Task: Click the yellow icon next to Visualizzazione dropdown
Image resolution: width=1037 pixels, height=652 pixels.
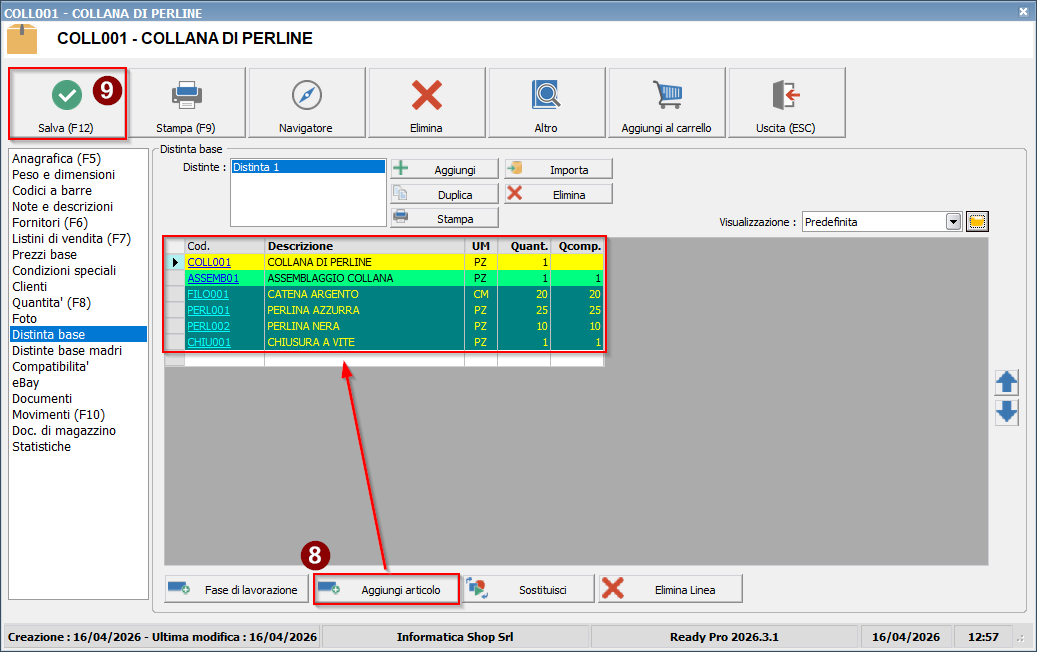Action: (978, 221)
